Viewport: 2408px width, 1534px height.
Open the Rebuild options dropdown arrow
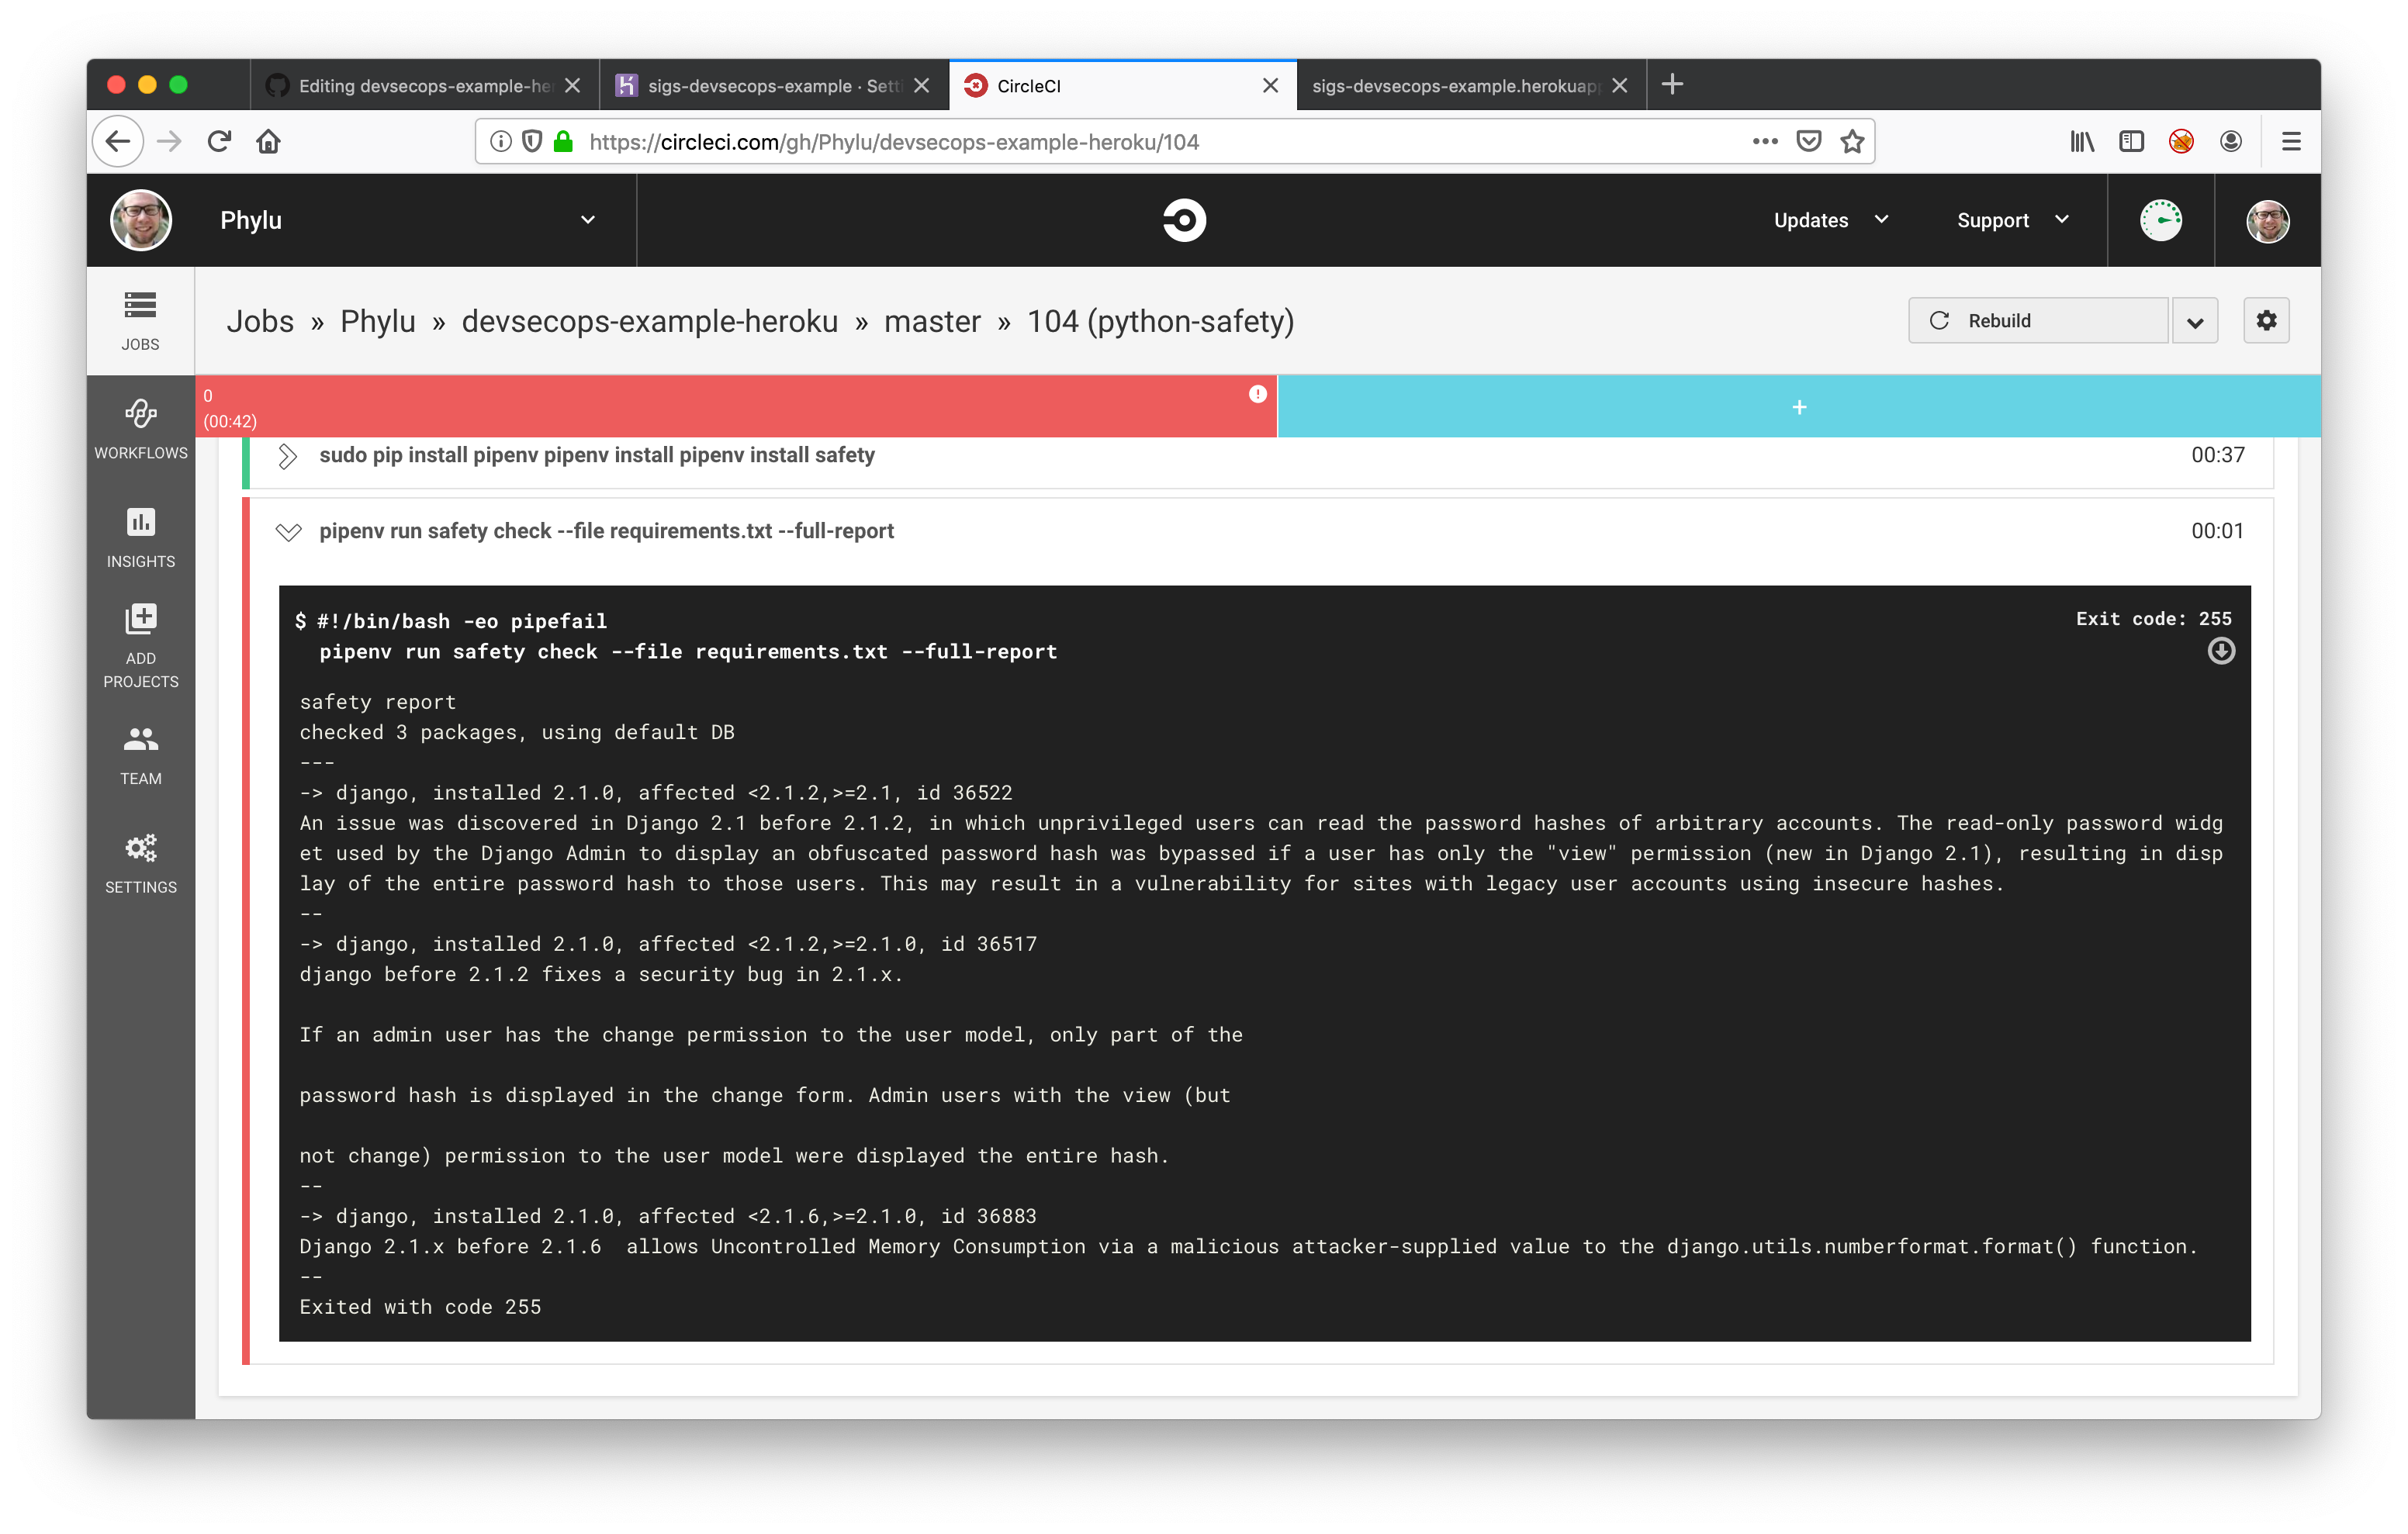(x=2195, y=321)
